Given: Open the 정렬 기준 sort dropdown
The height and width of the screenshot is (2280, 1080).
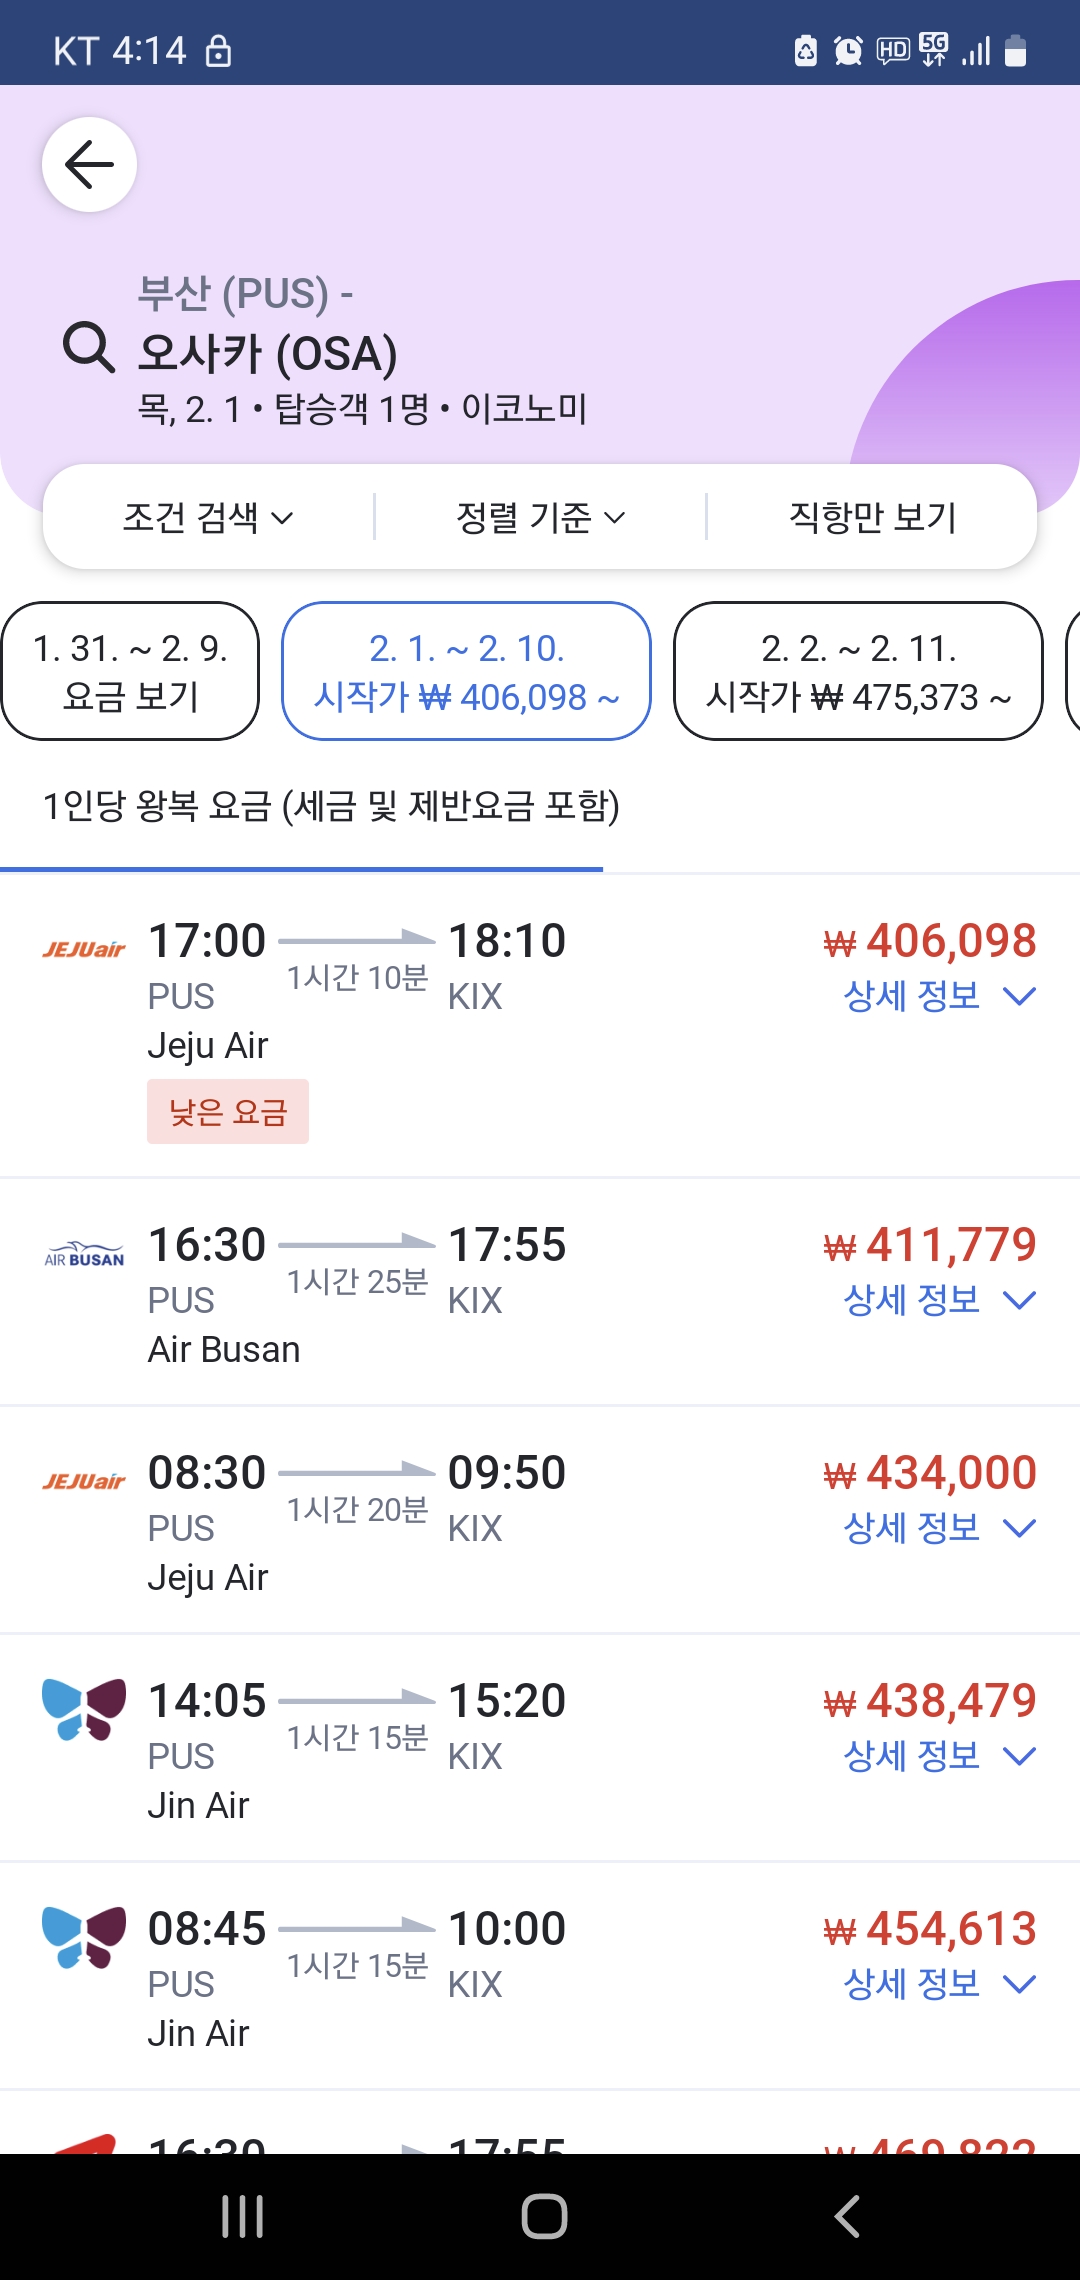Looking at the screenshot, I should (x=540, y=517).
